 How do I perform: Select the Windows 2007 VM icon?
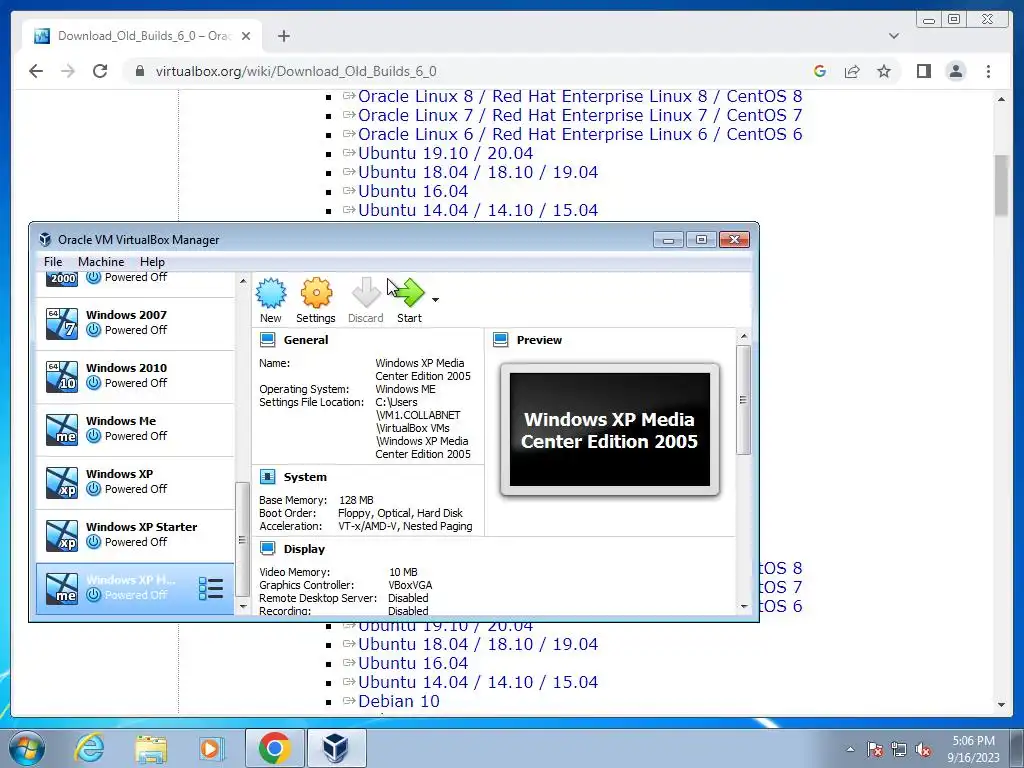pyautogui.click(x=62, y=323)
